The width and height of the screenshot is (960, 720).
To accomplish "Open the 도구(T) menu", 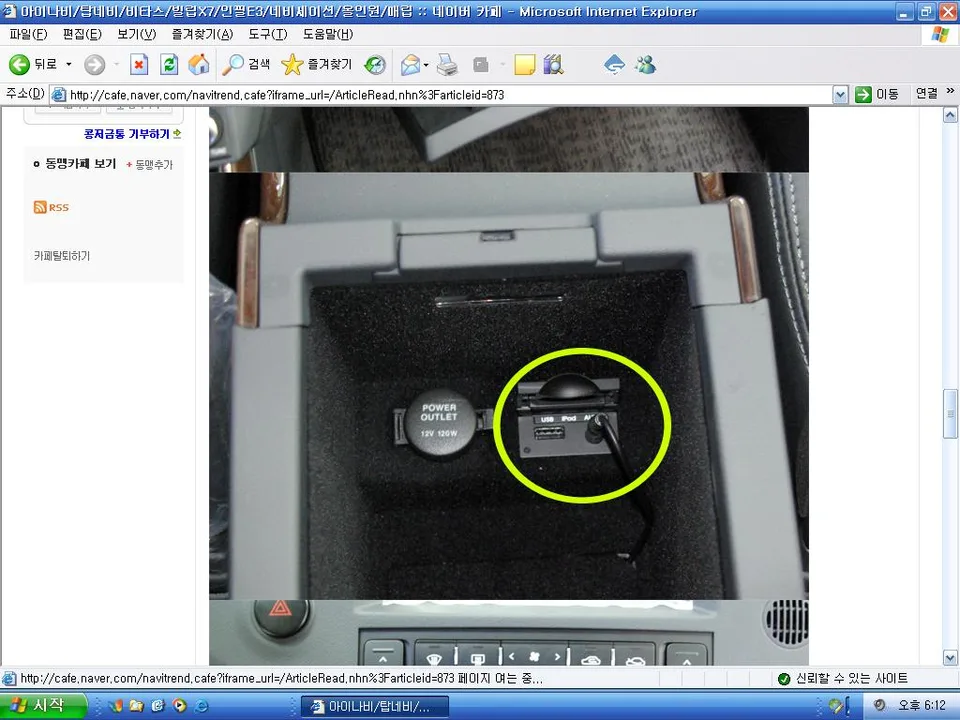I will pos(268,34).
